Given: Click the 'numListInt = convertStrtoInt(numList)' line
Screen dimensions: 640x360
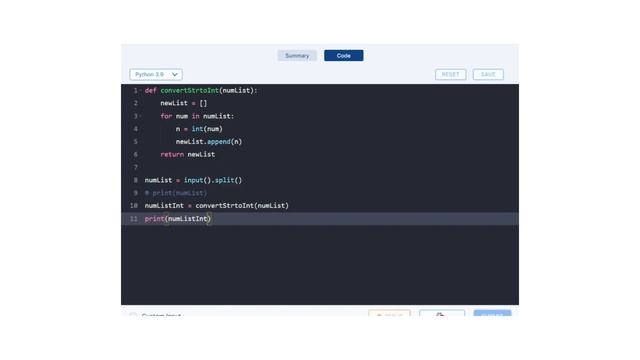Looking at the screenshot, I should pyautogui.click(x=216, y=206).
